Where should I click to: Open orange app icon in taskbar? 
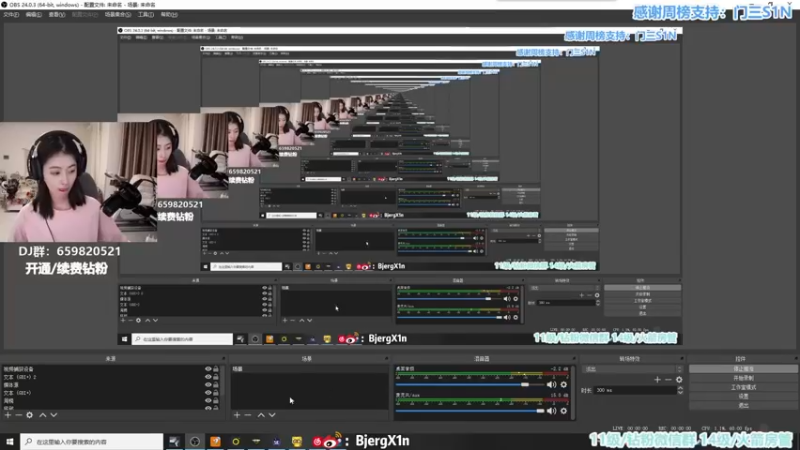point(215,441)
